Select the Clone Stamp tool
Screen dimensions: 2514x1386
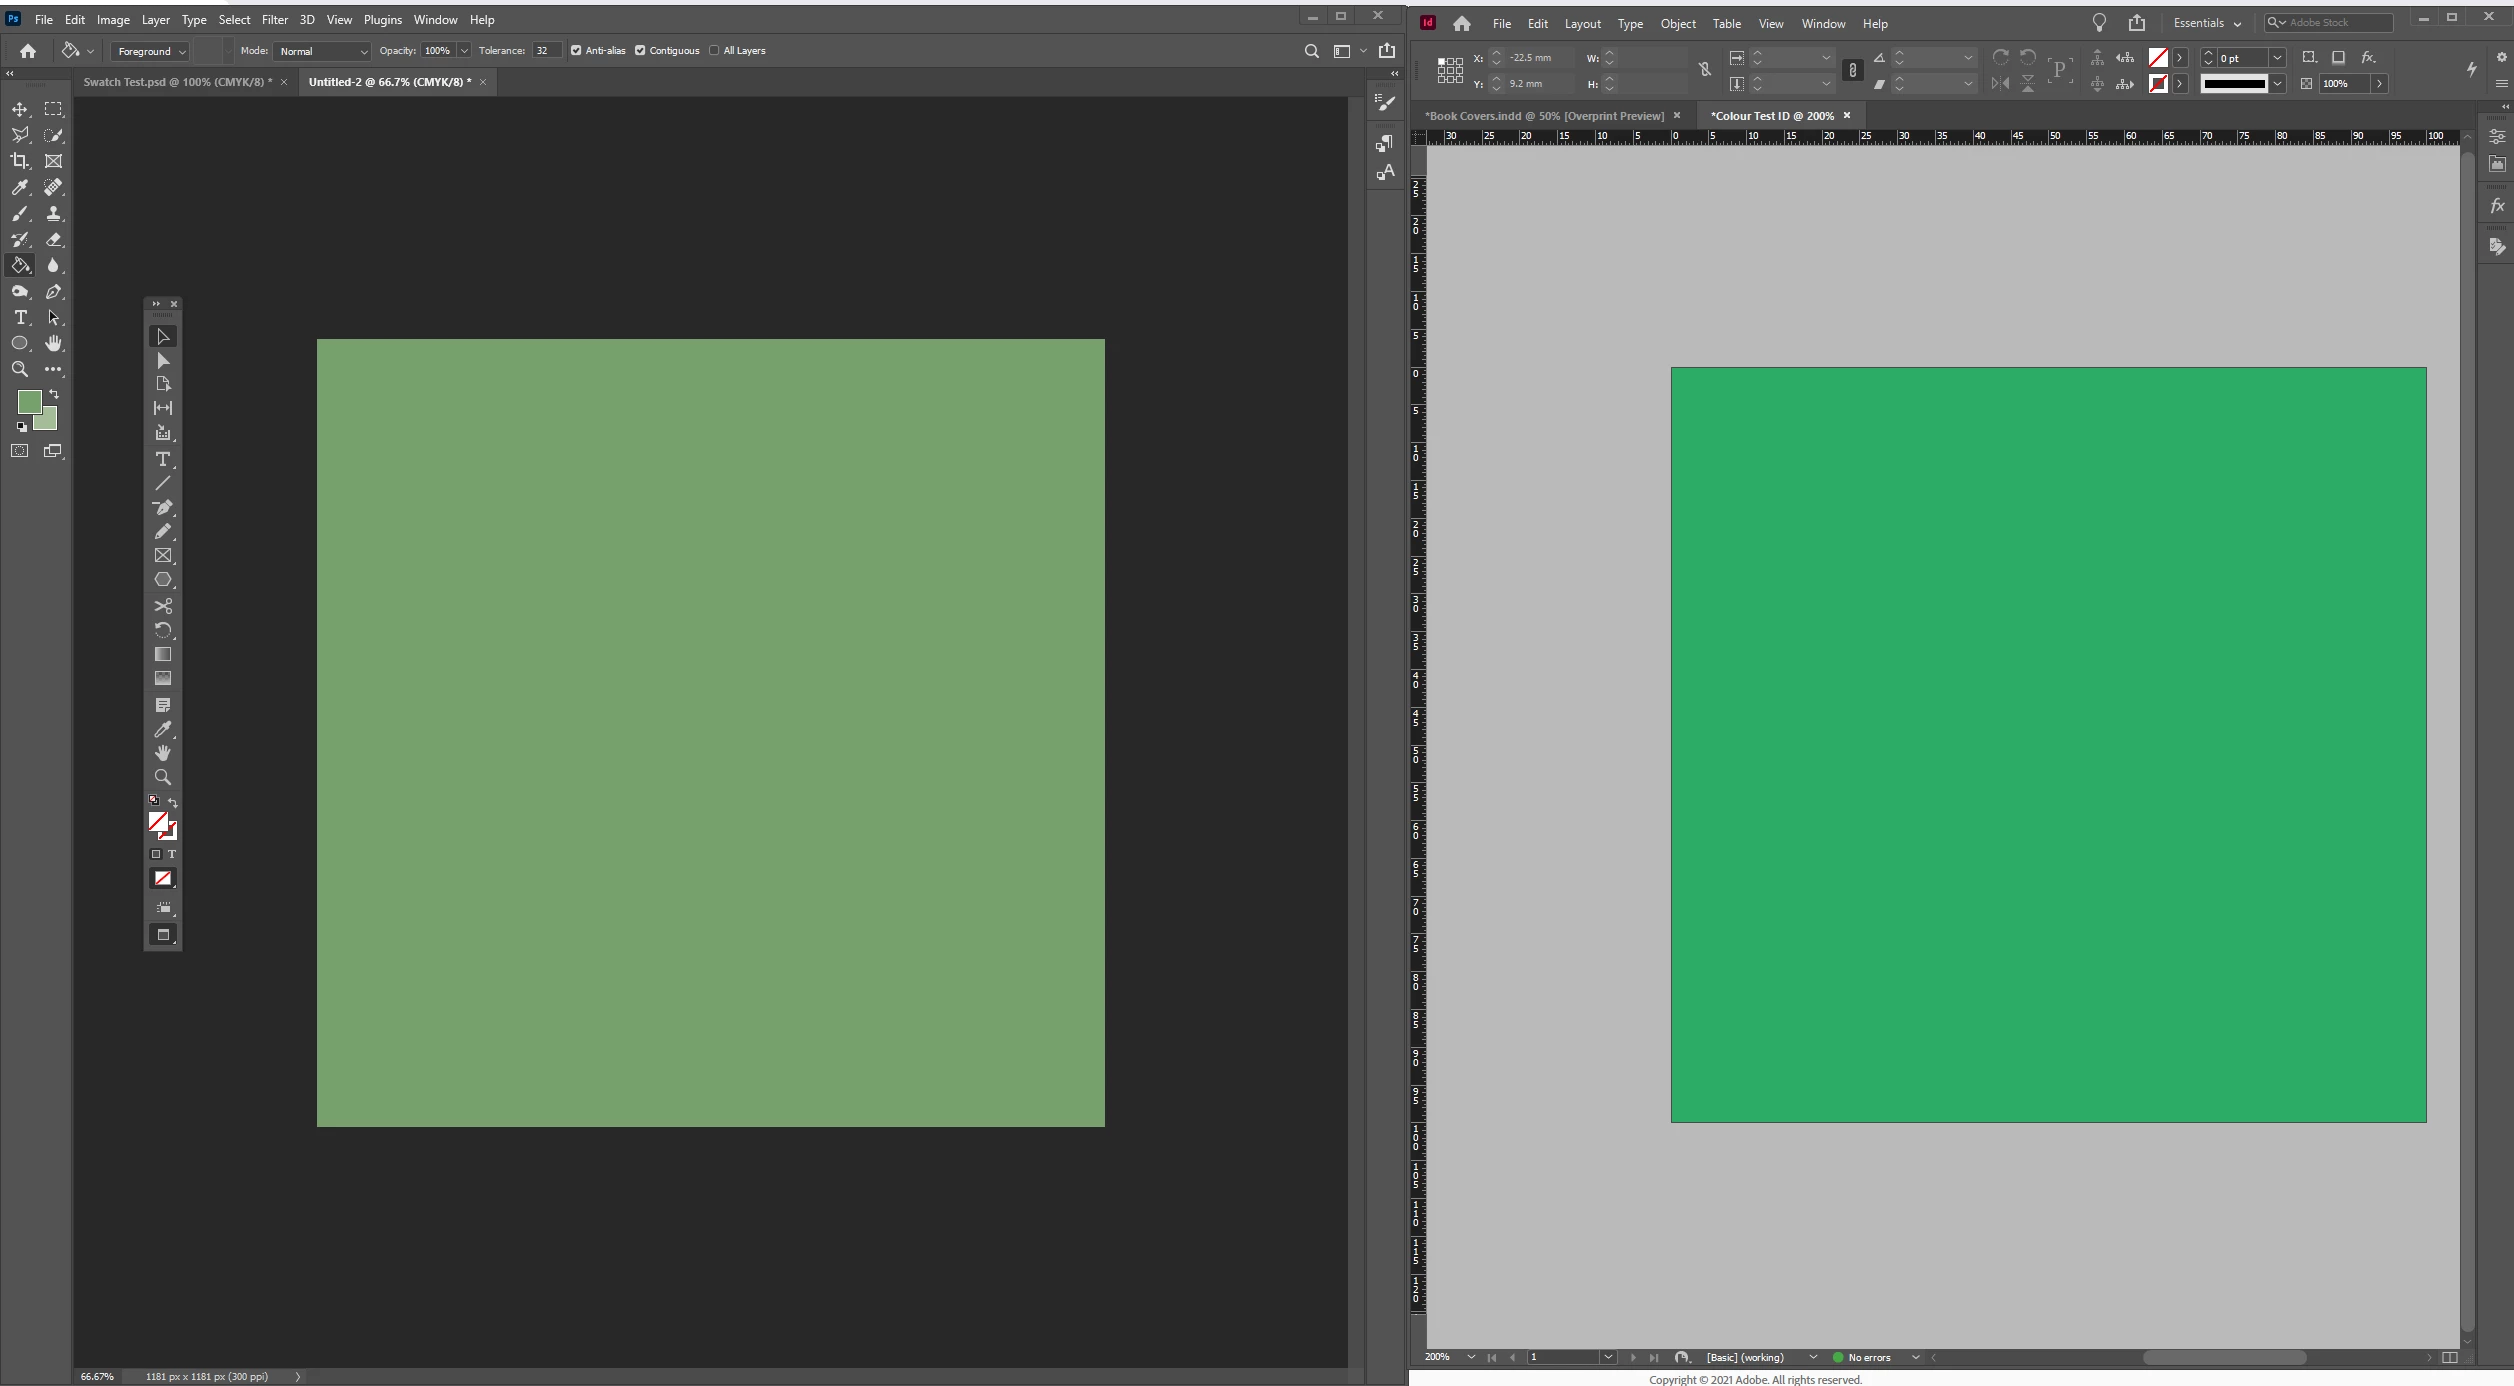[x=54, y=213]
